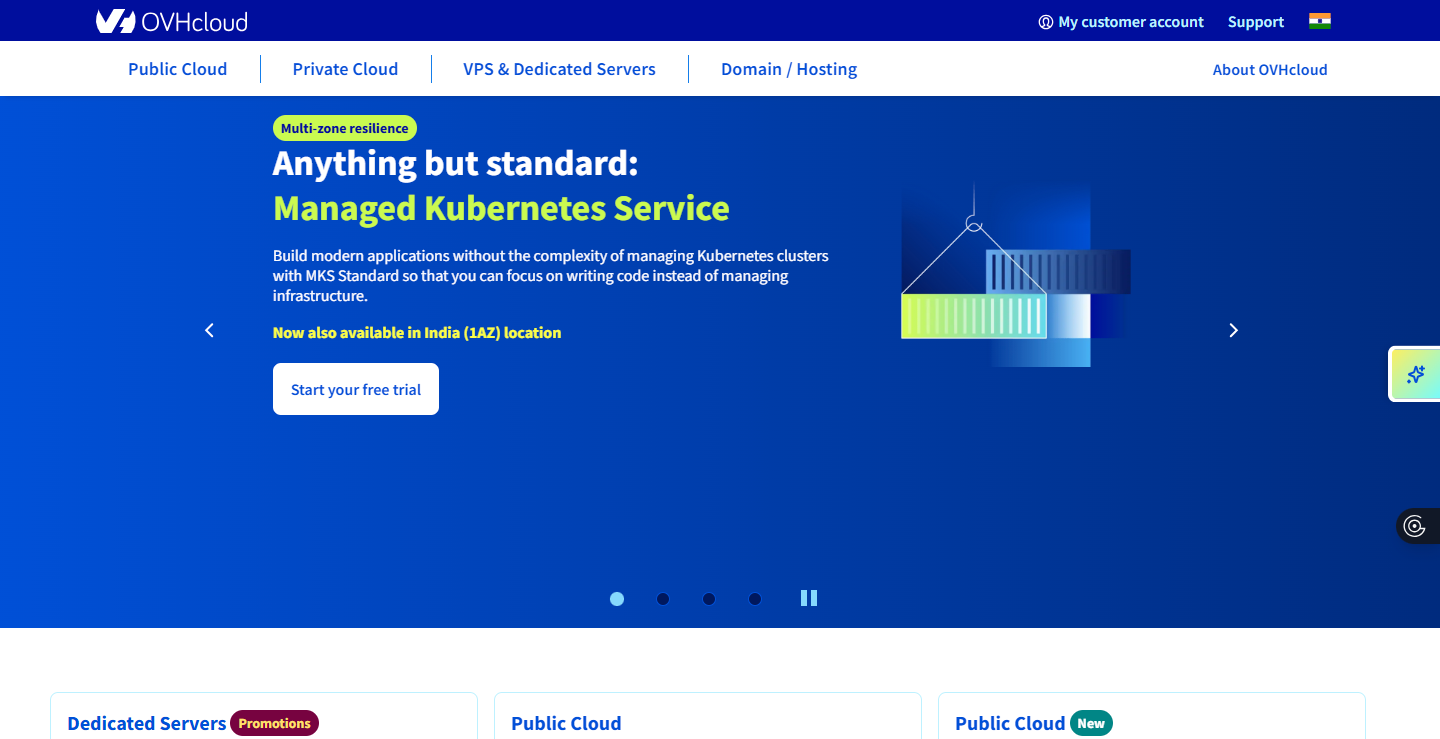
Task: Open the About OVHcloud menu
Action: pos(1269,69)
